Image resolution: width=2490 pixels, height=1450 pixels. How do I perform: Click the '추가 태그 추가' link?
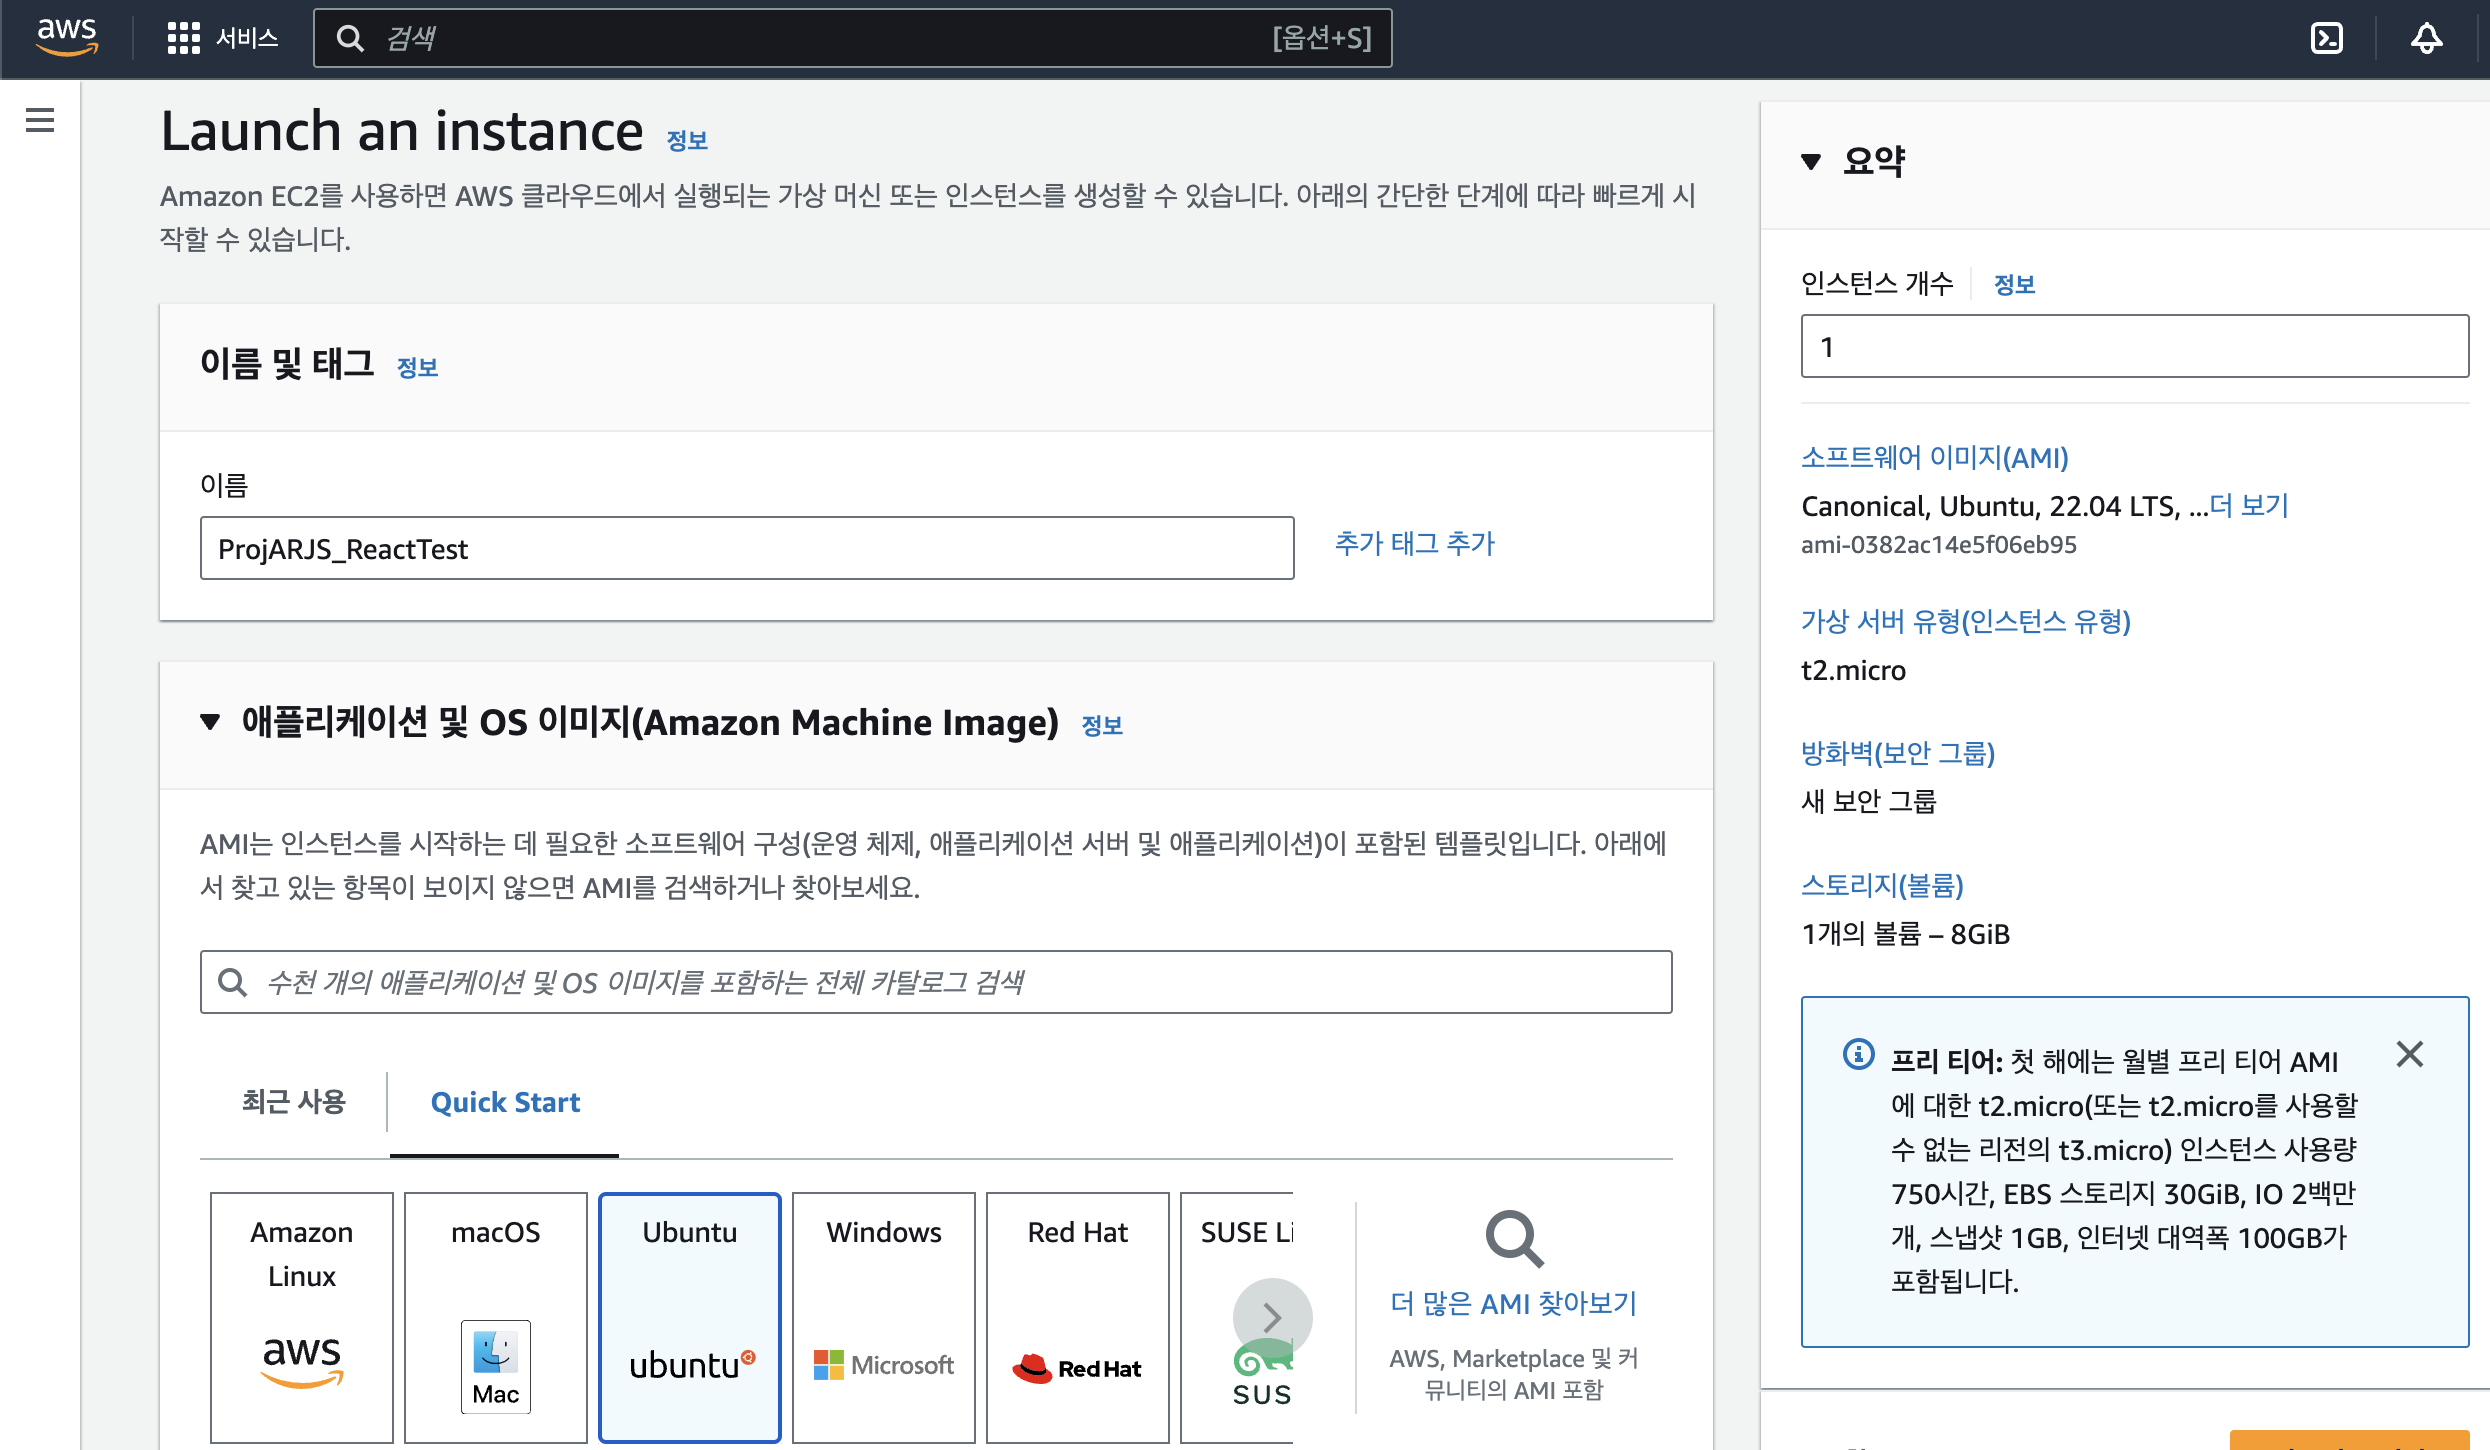point(1414,543)
